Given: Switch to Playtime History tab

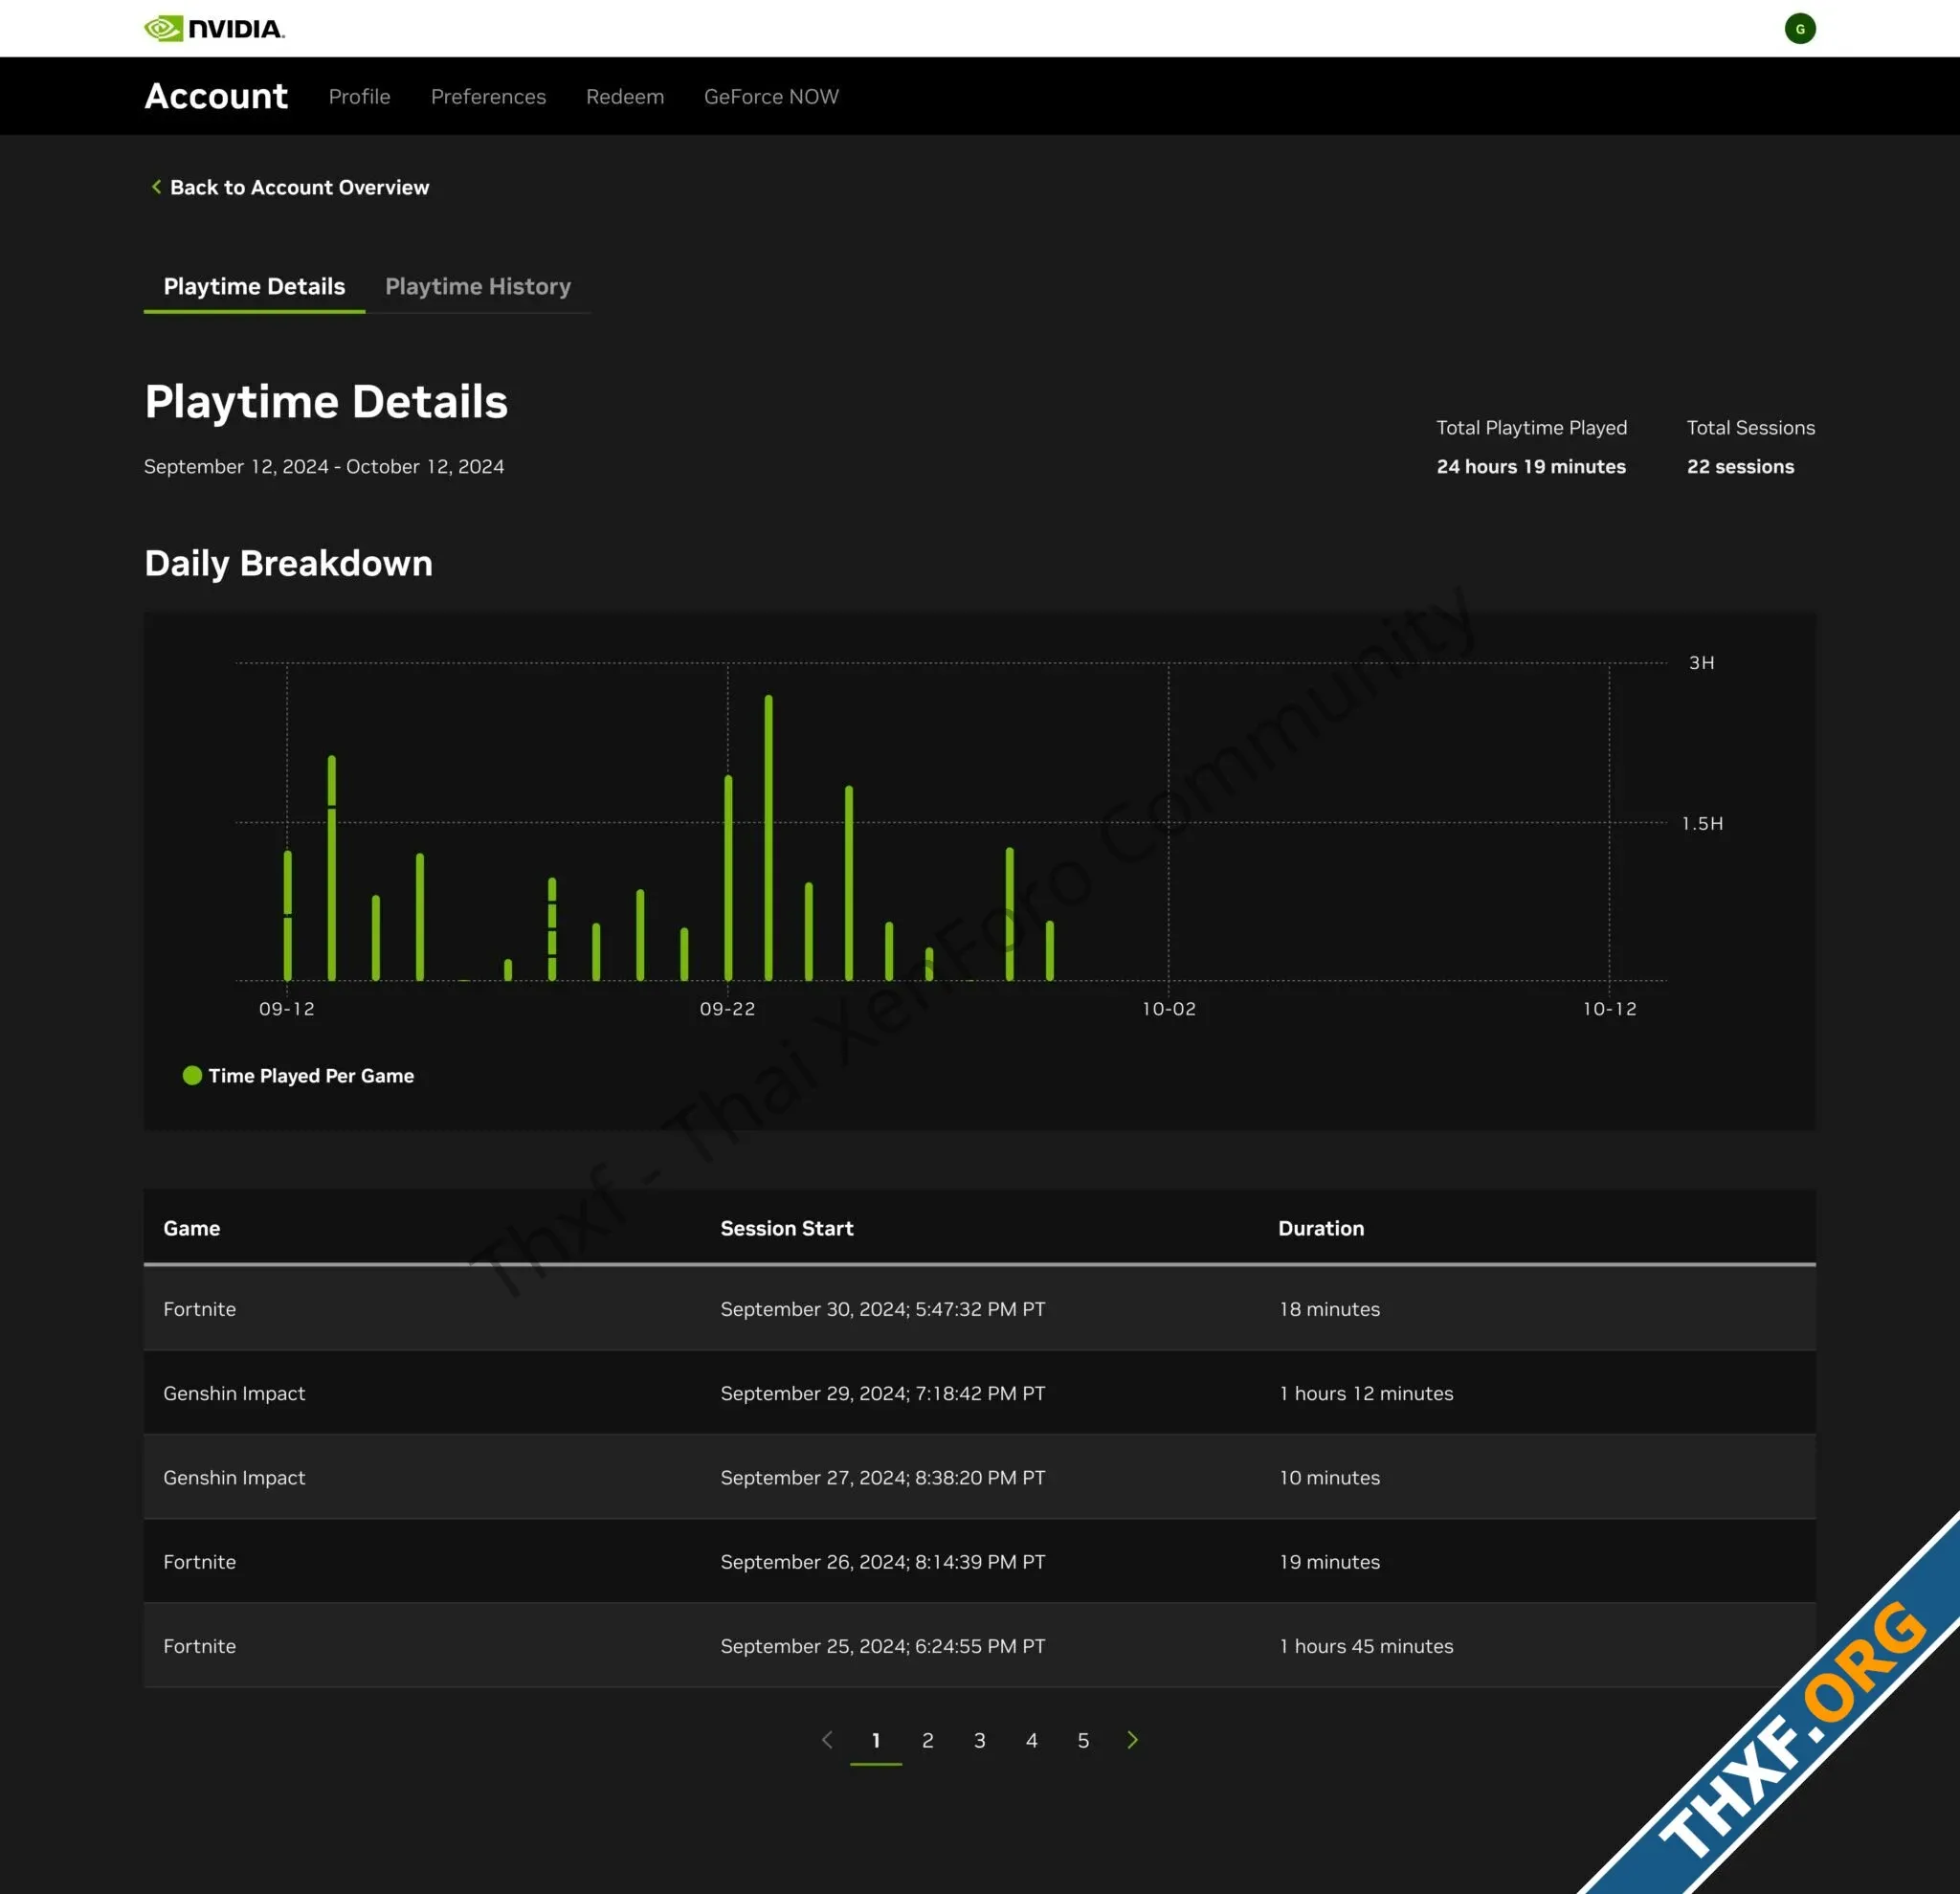Looking at the screenshot, I should (478, 286).
